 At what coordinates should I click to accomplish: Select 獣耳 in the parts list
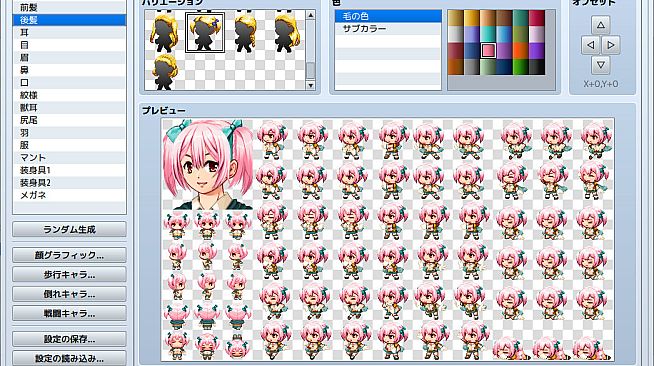pyautogui.click(x=69, y=108)
